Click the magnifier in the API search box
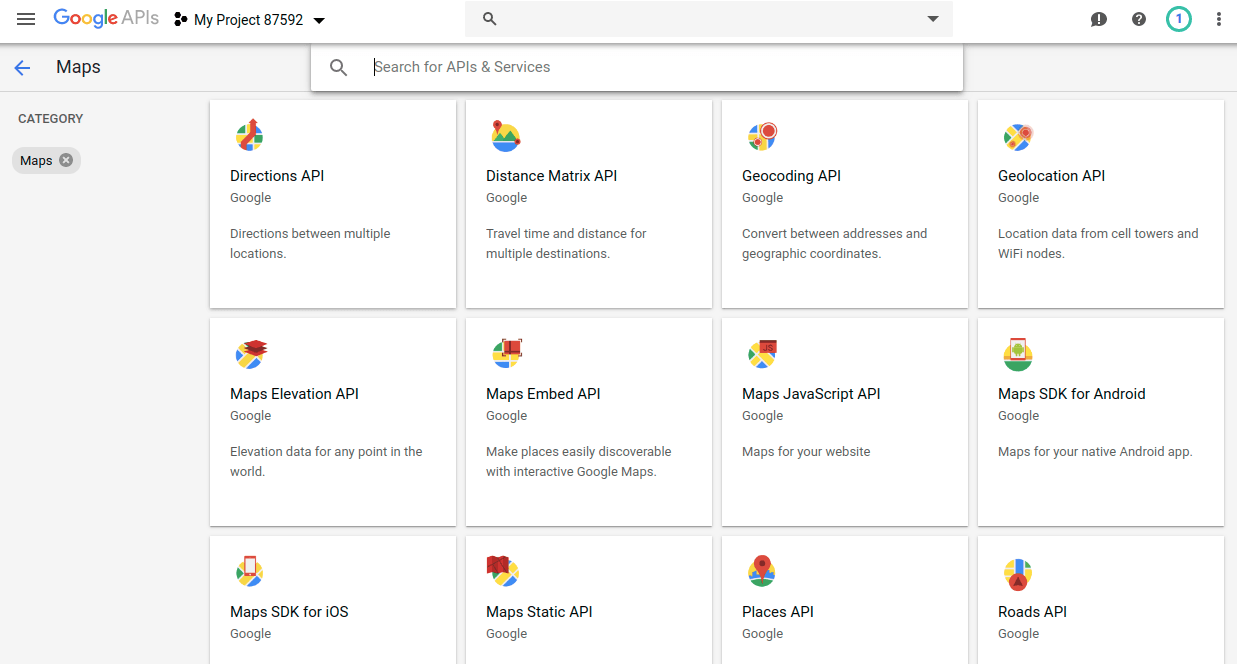Viewport: 1237px width, 664px height. 339,67
